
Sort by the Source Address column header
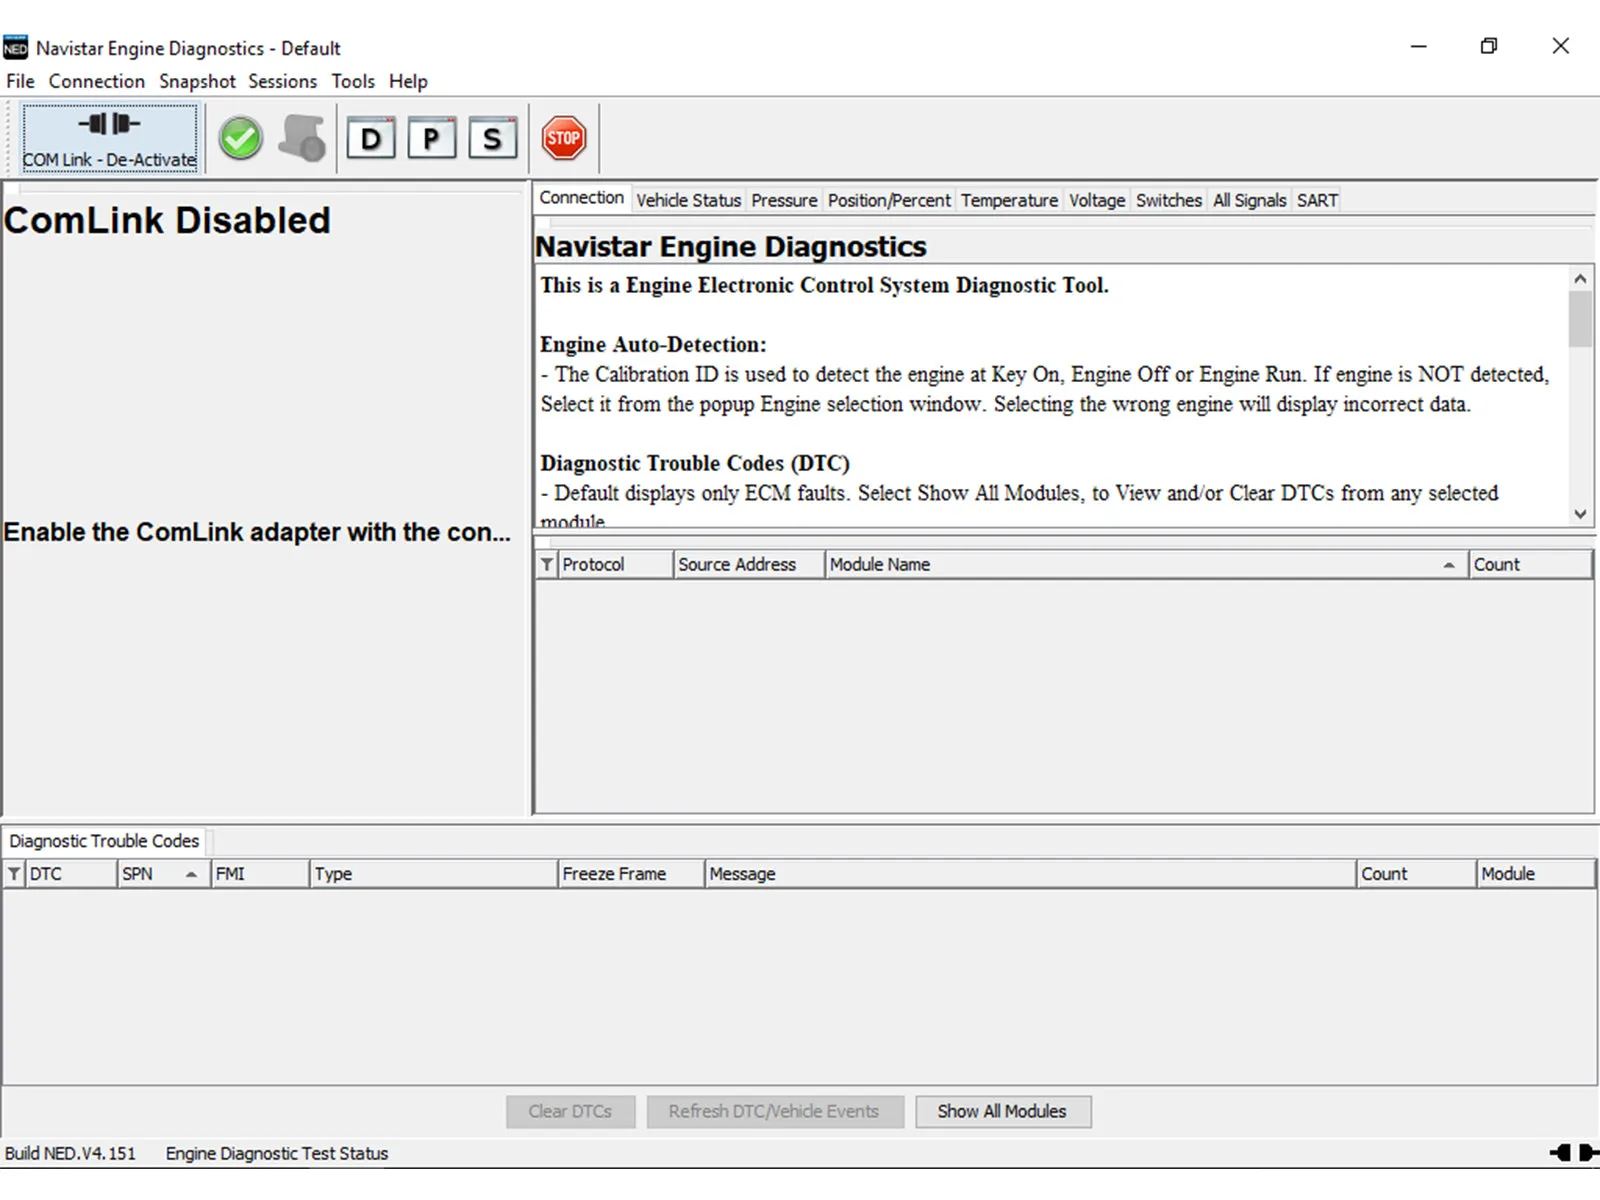click(749, 564)
